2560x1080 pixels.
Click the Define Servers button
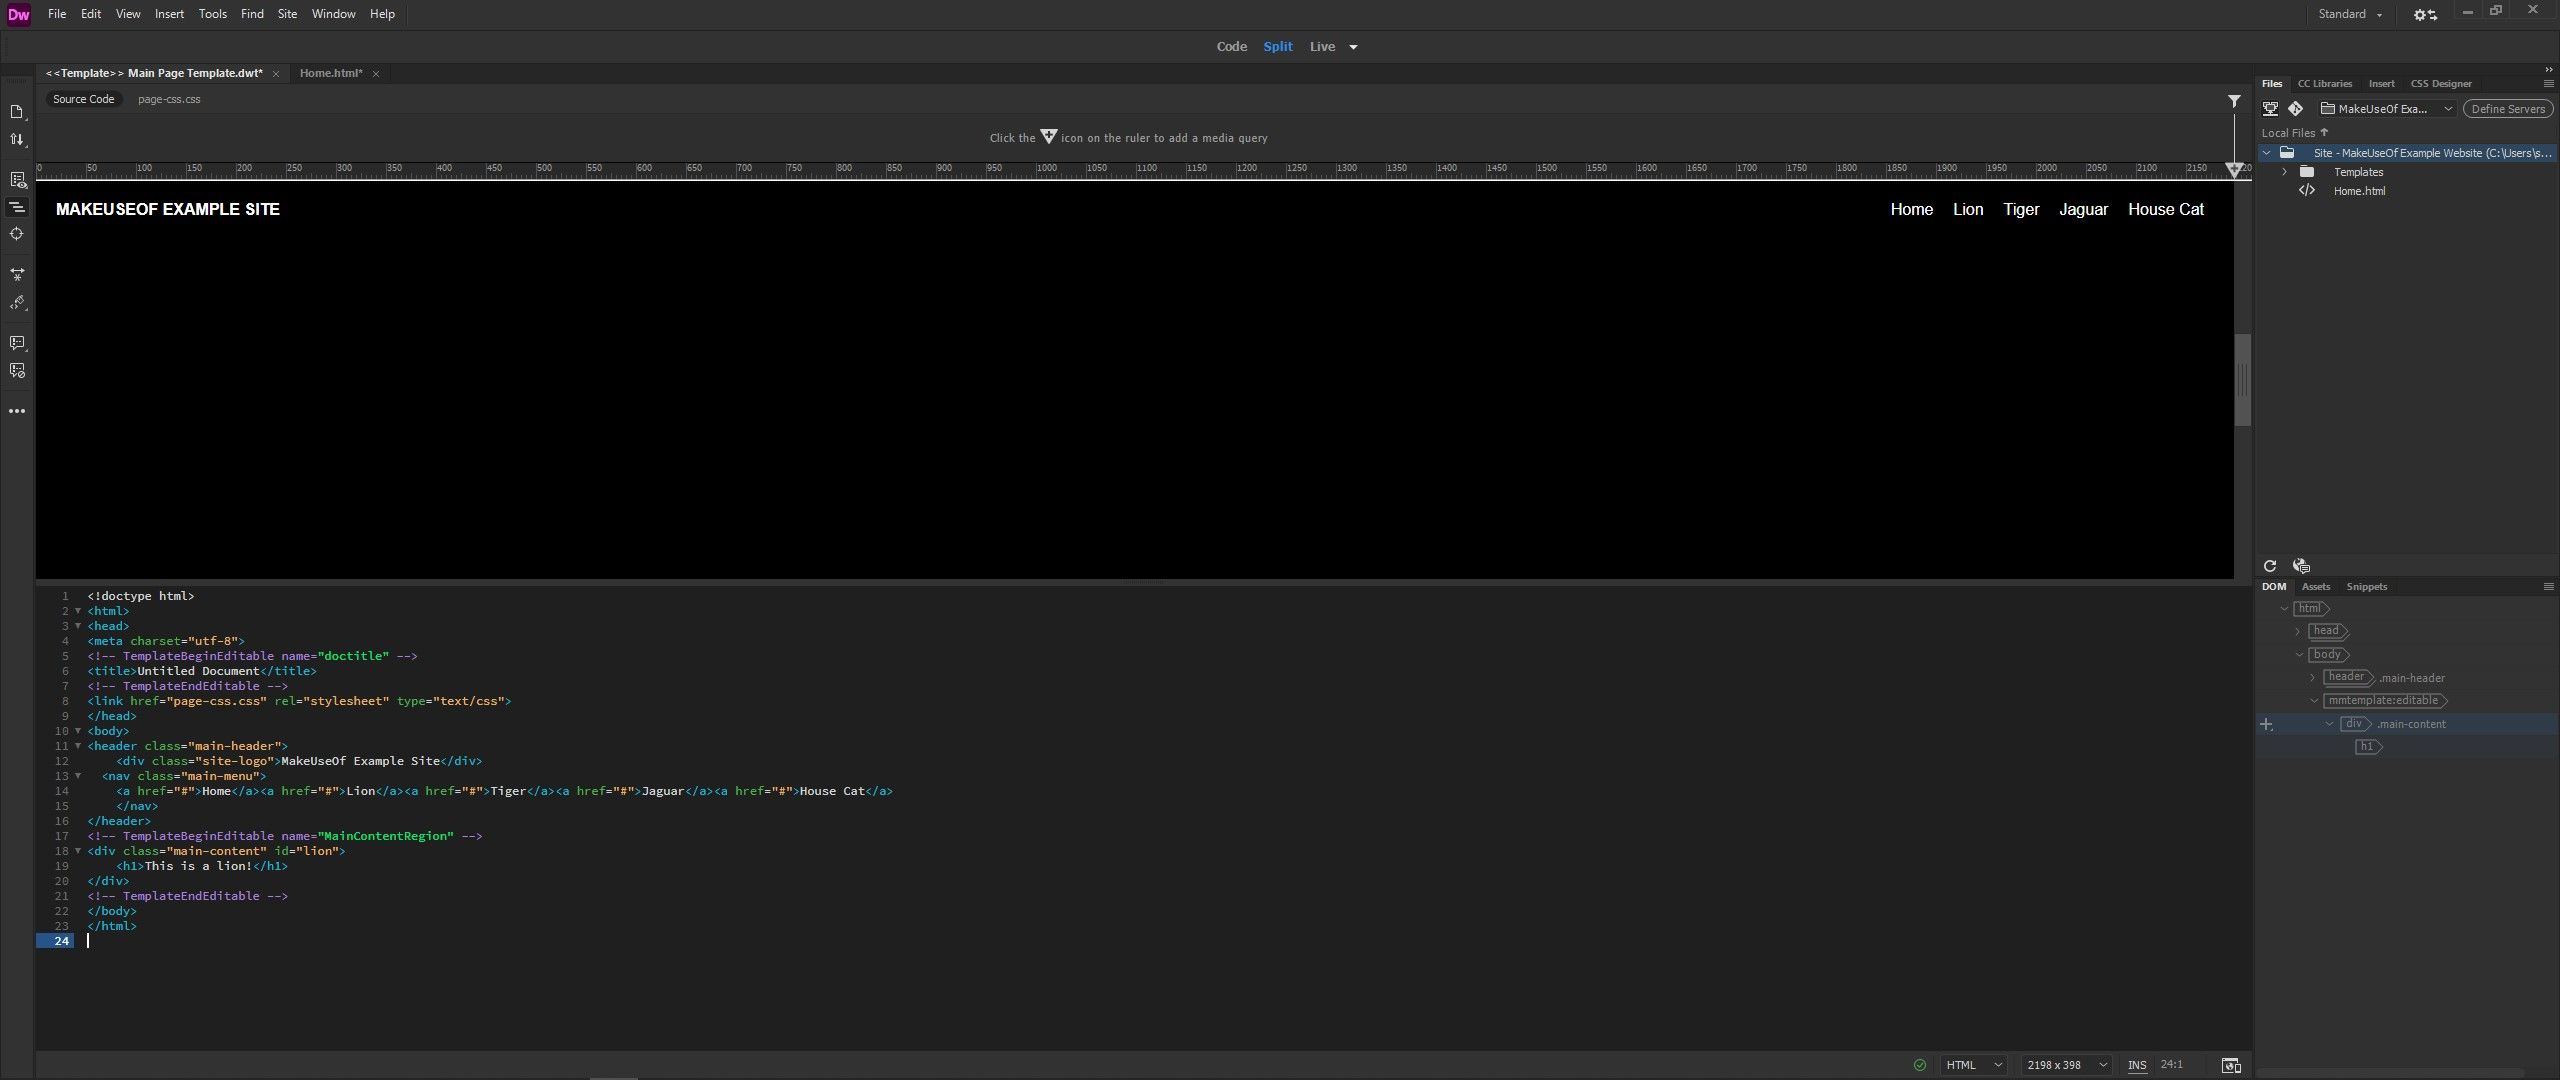click(x=2507, y=108)
